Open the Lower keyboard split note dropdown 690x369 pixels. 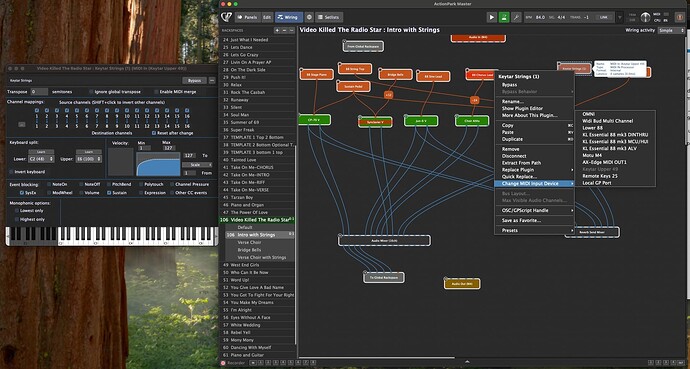coord(40,159)
